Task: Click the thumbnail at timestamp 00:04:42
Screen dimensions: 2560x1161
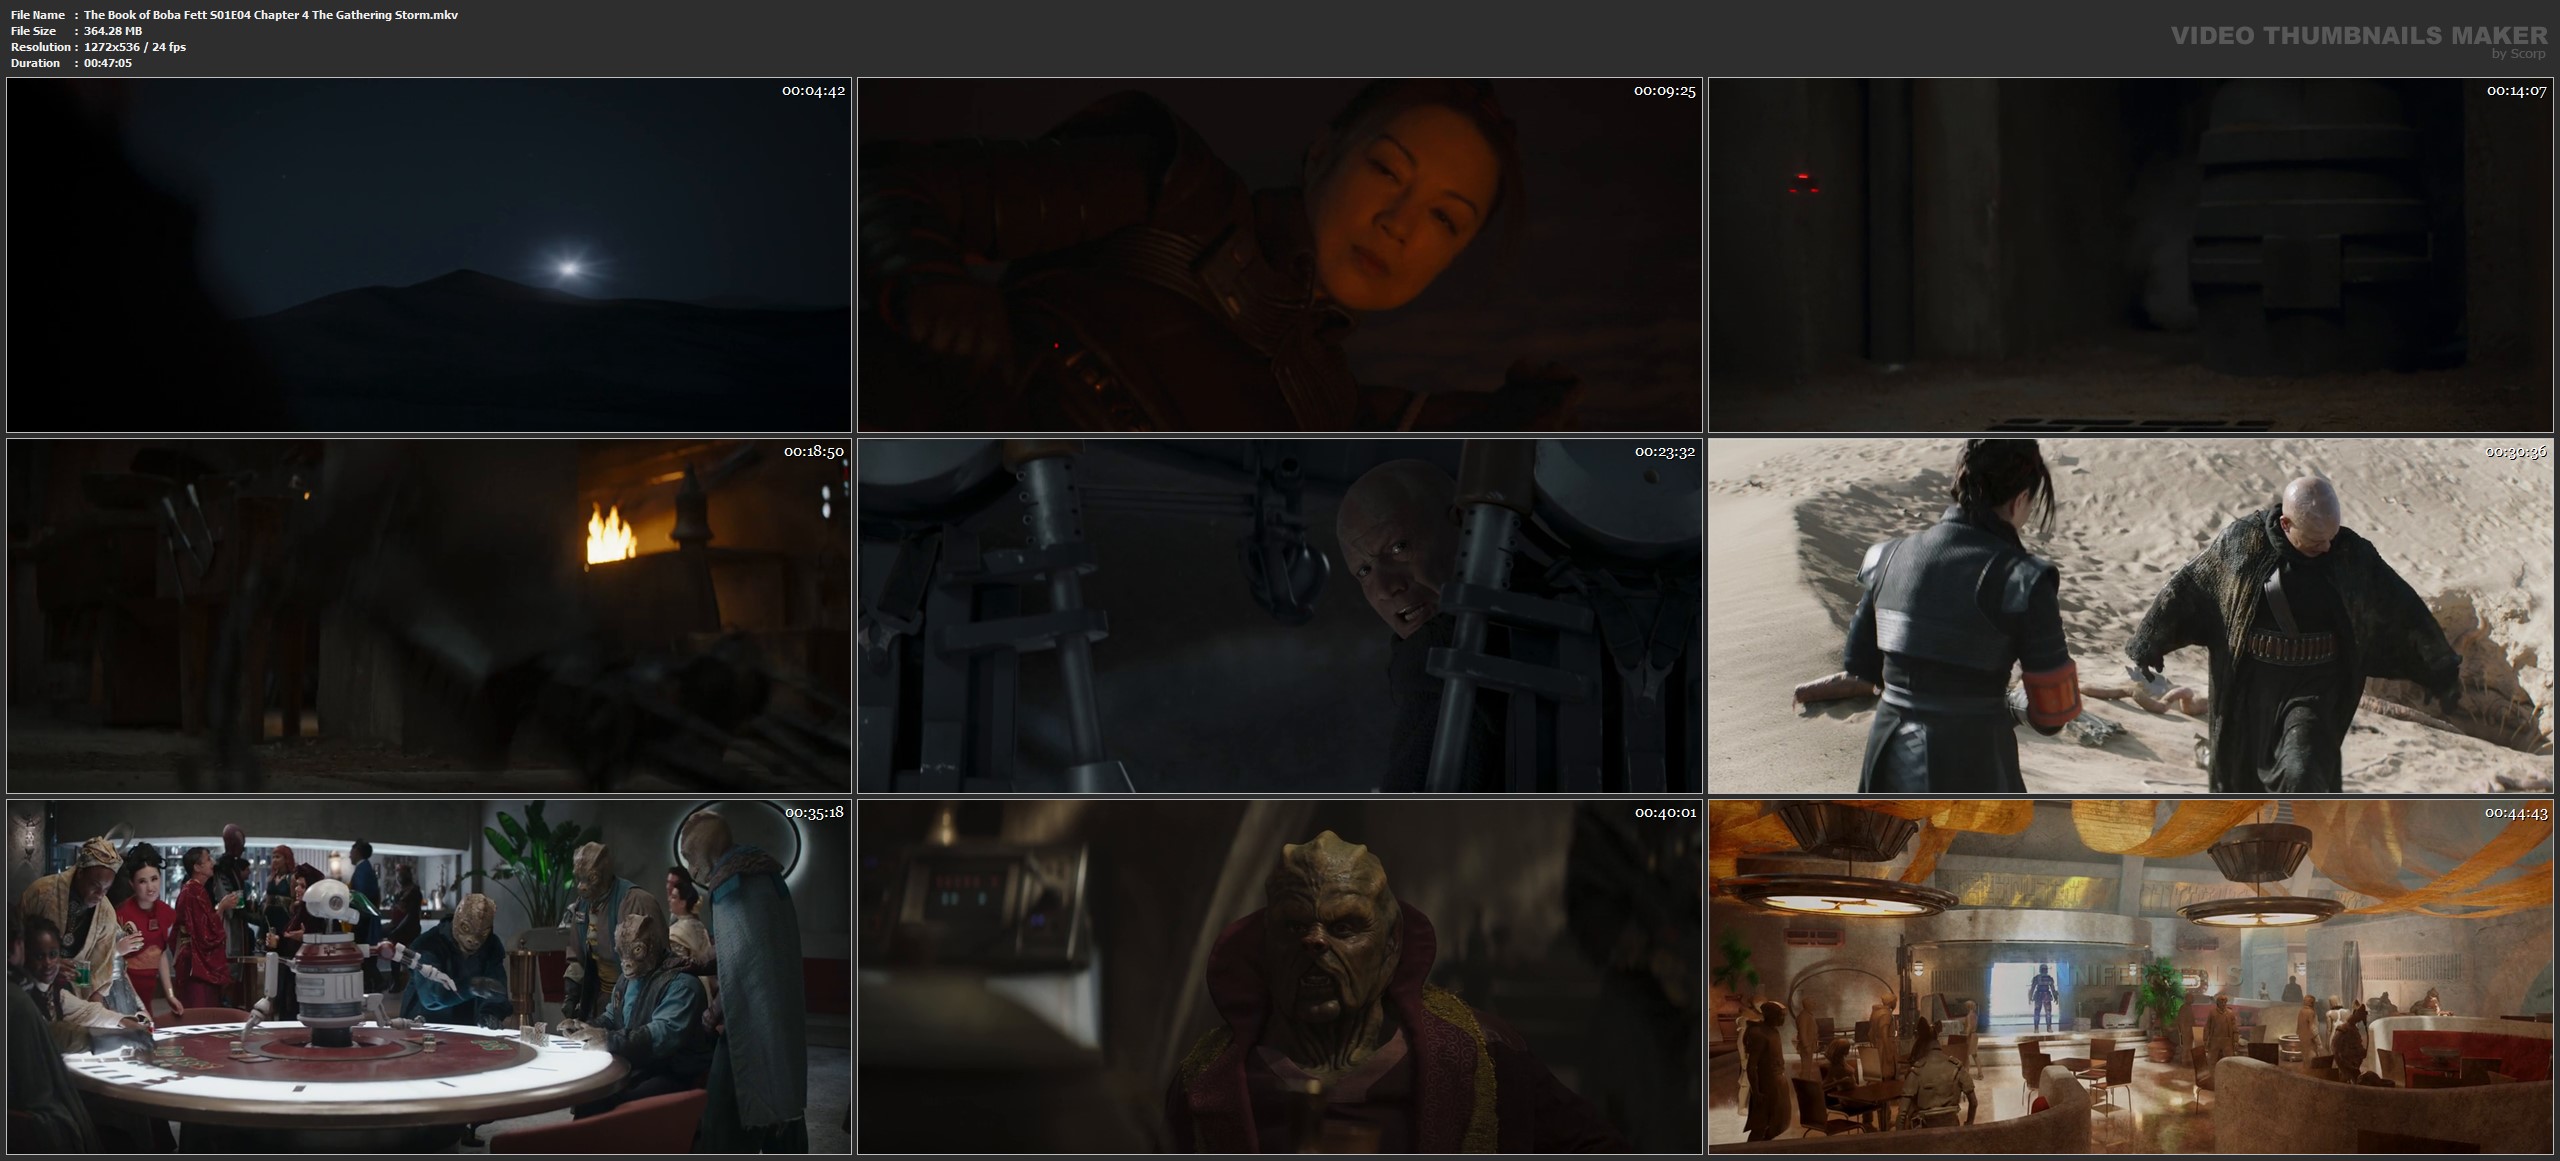Action: click(x=428, y=255)
